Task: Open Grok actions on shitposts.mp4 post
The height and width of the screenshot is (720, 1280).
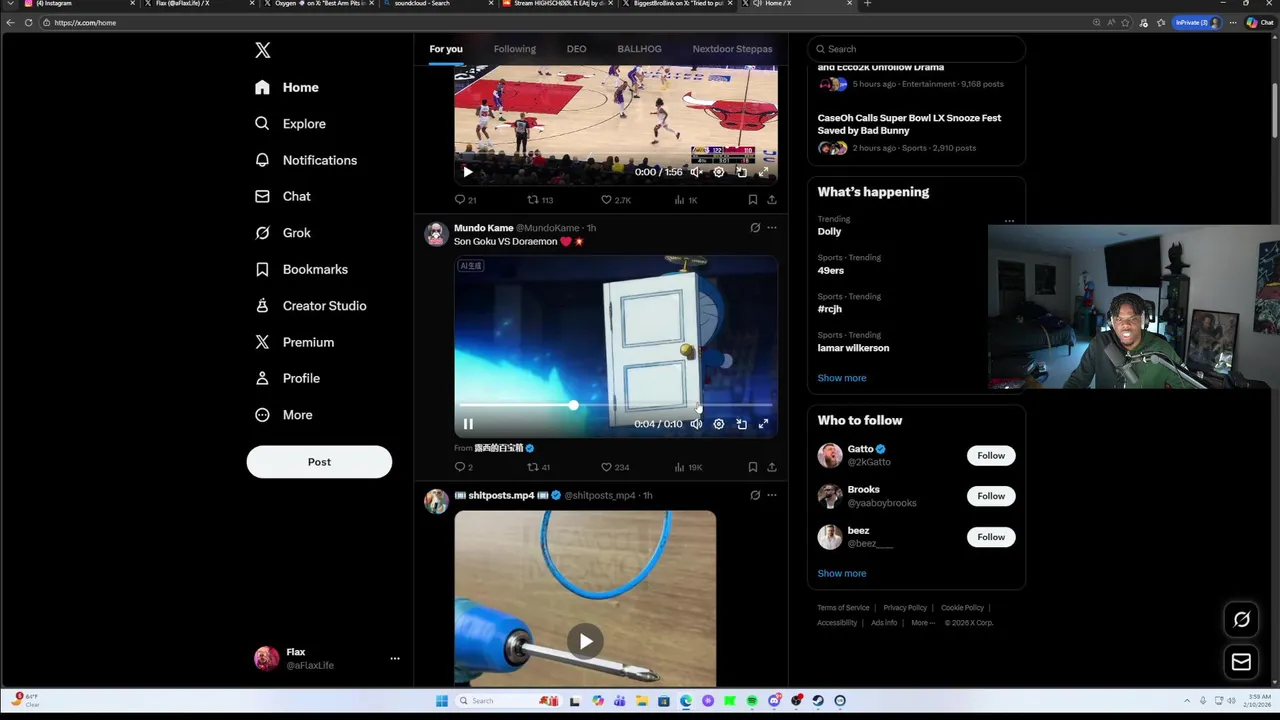Action: pyautogui.click(x=755, y=495)
